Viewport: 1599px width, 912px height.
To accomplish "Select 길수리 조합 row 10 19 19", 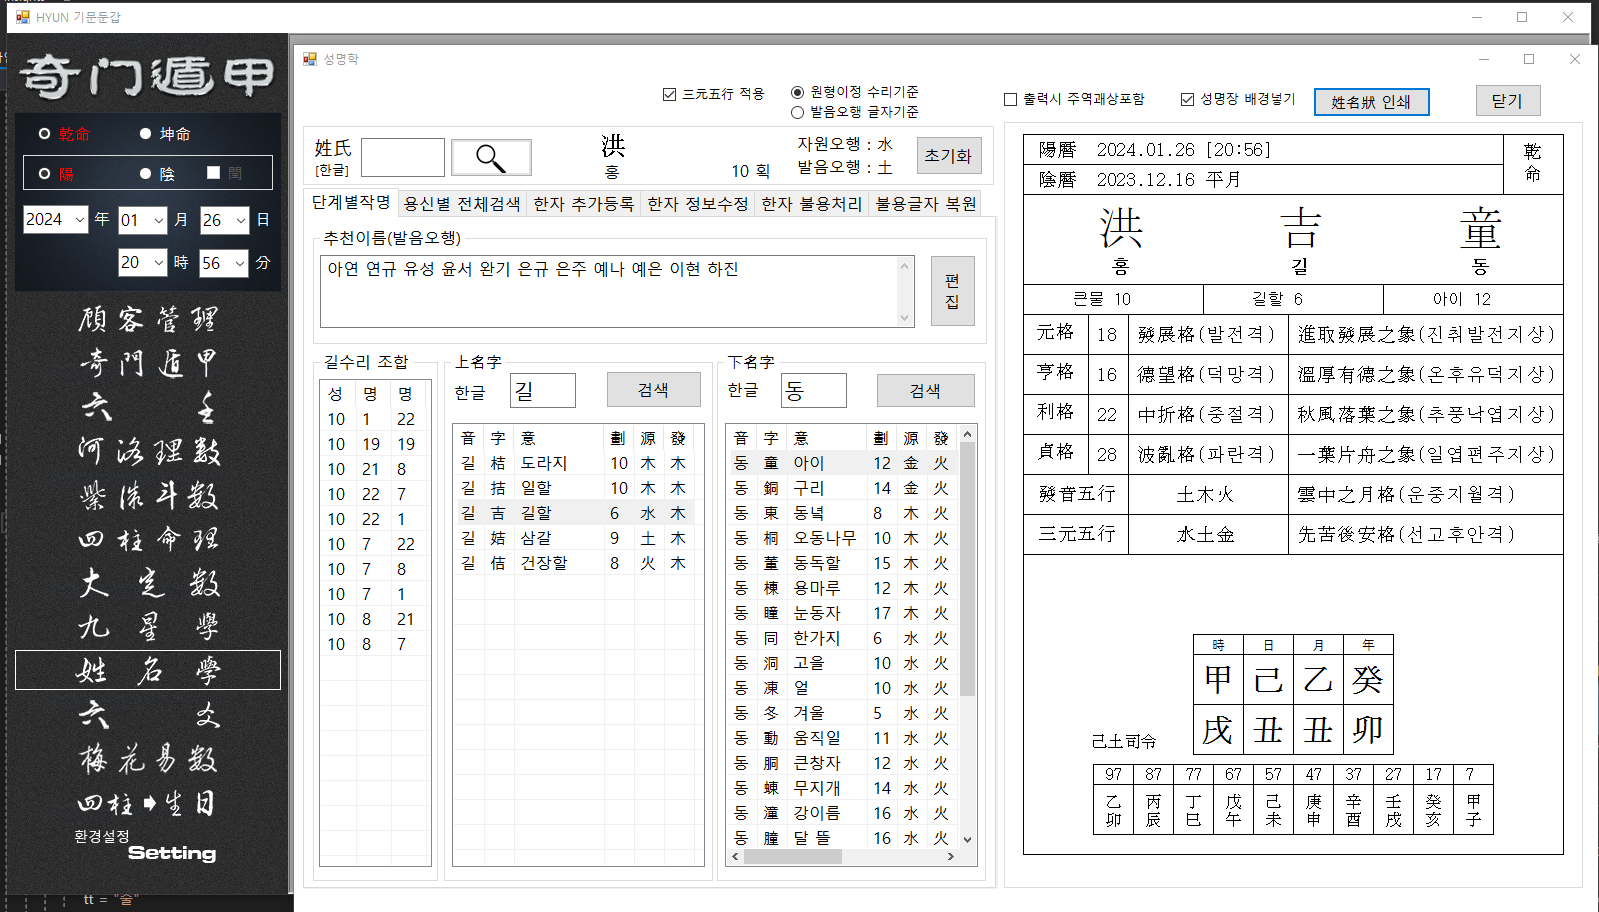I will click(374, 444).
